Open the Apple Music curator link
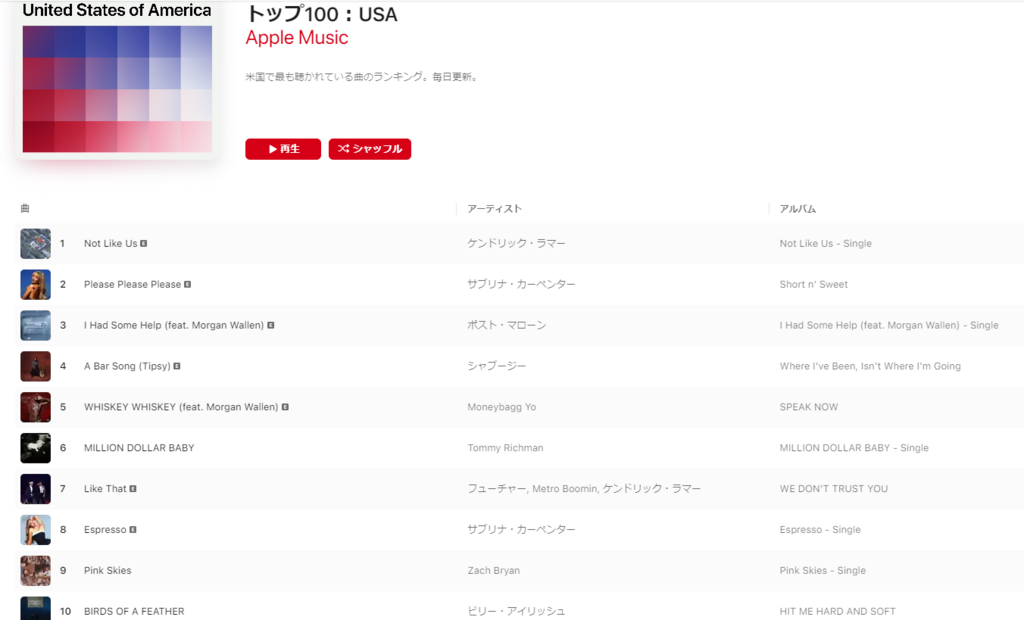 coord(297,38)
